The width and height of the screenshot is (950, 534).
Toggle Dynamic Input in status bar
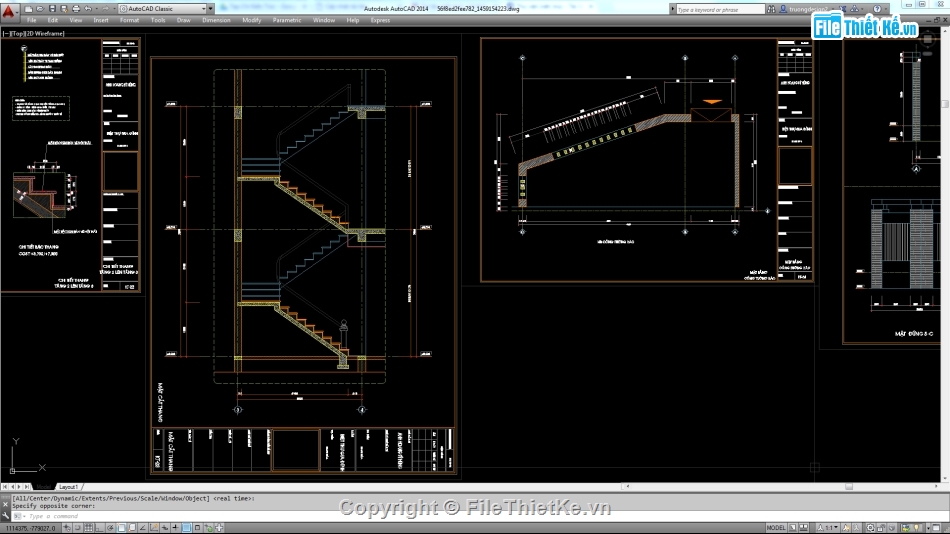165,528
